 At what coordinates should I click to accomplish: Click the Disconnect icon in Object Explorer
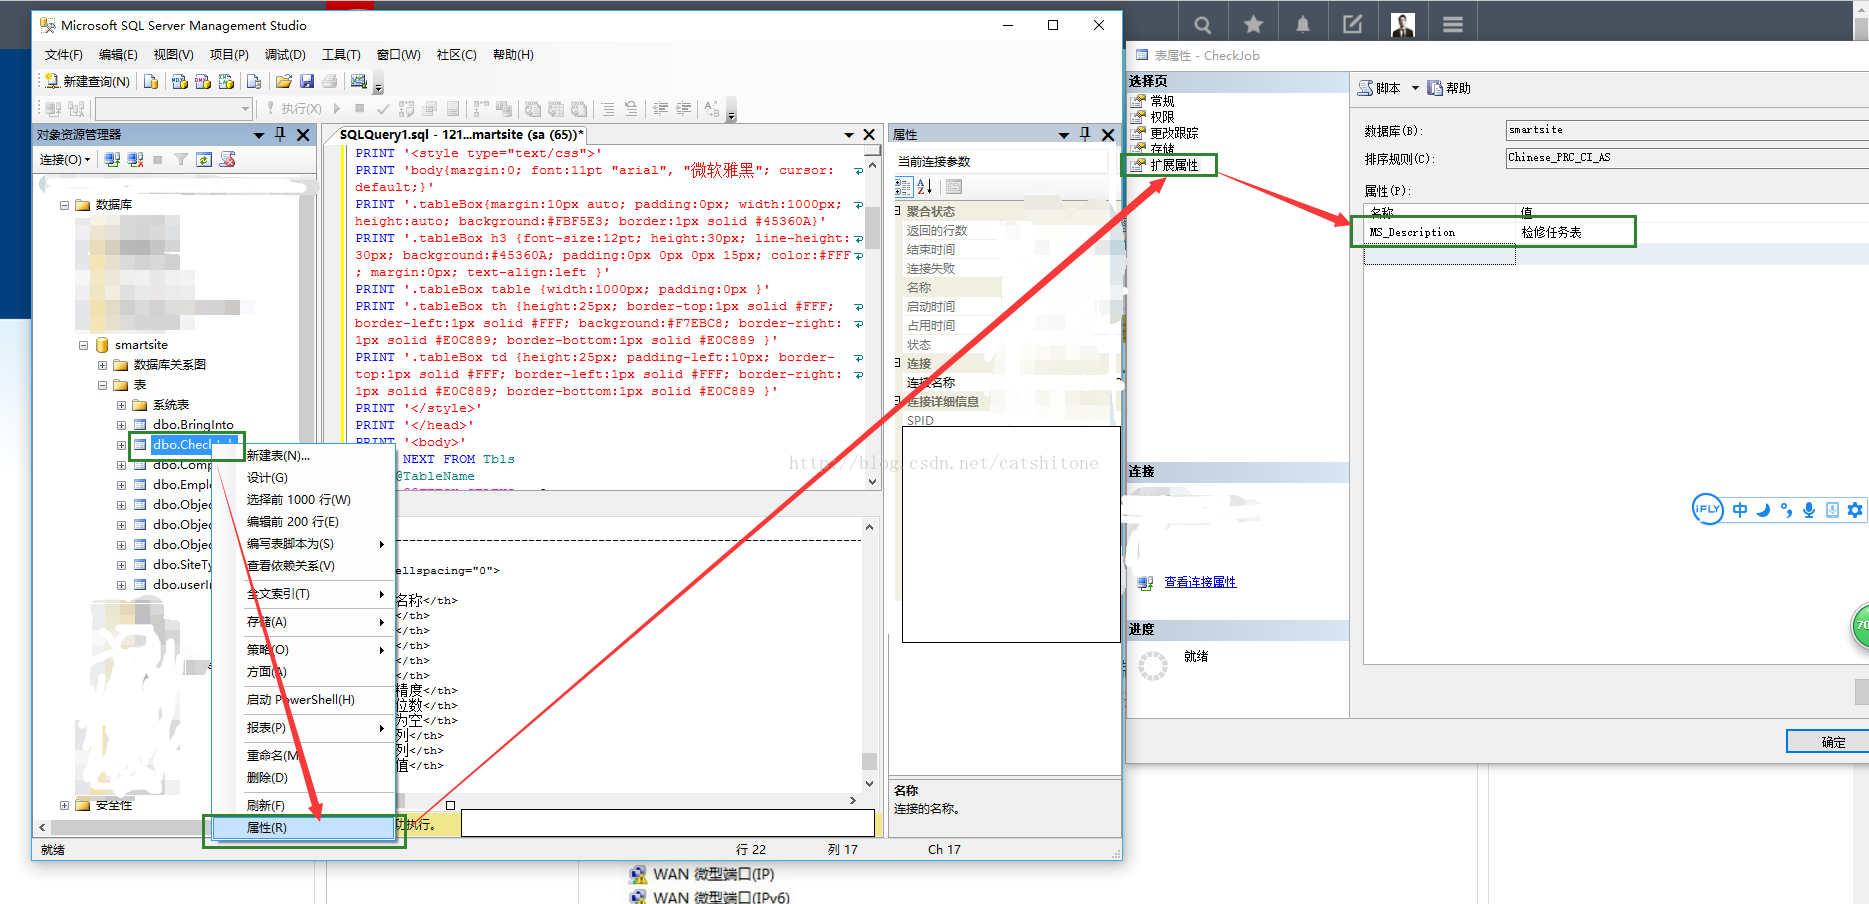coord(135,160)
